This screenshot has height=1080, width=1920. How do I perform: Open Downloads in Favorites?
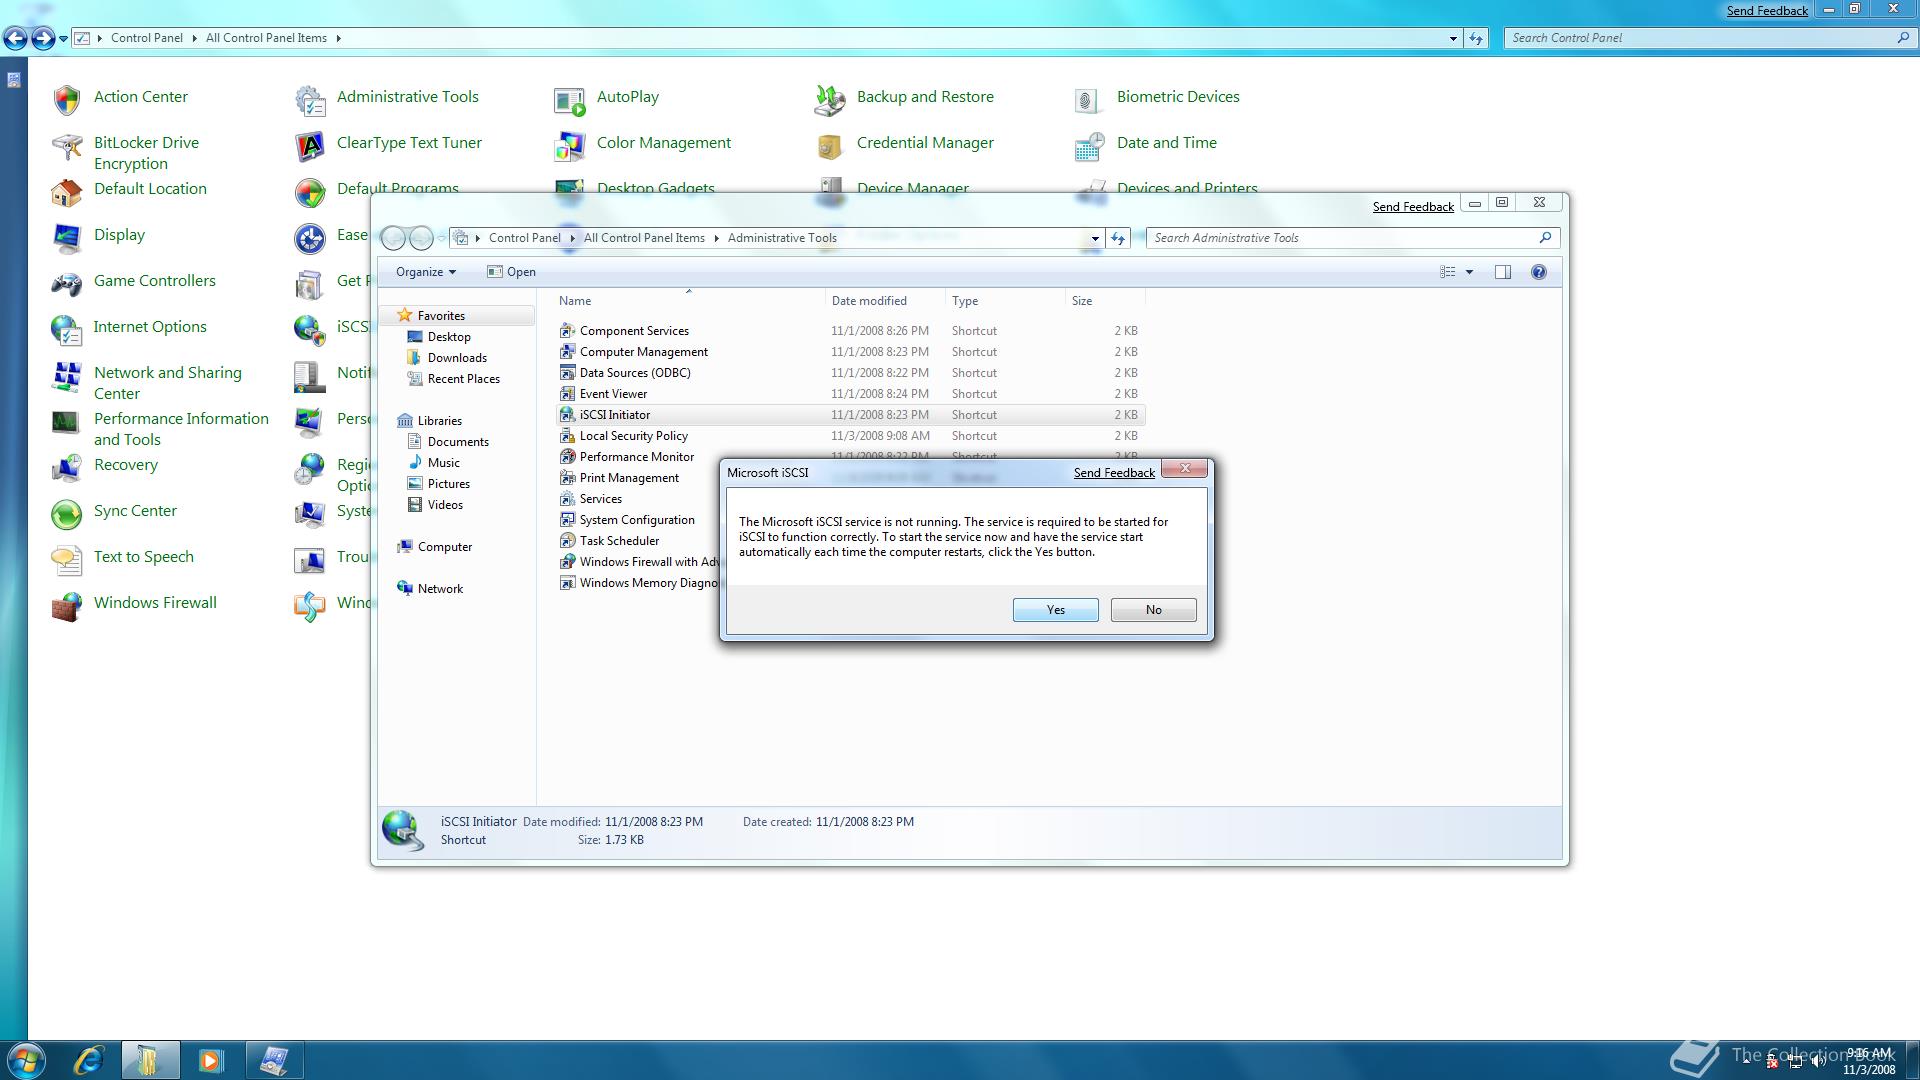pyautogui.click(x=457, y=358)
